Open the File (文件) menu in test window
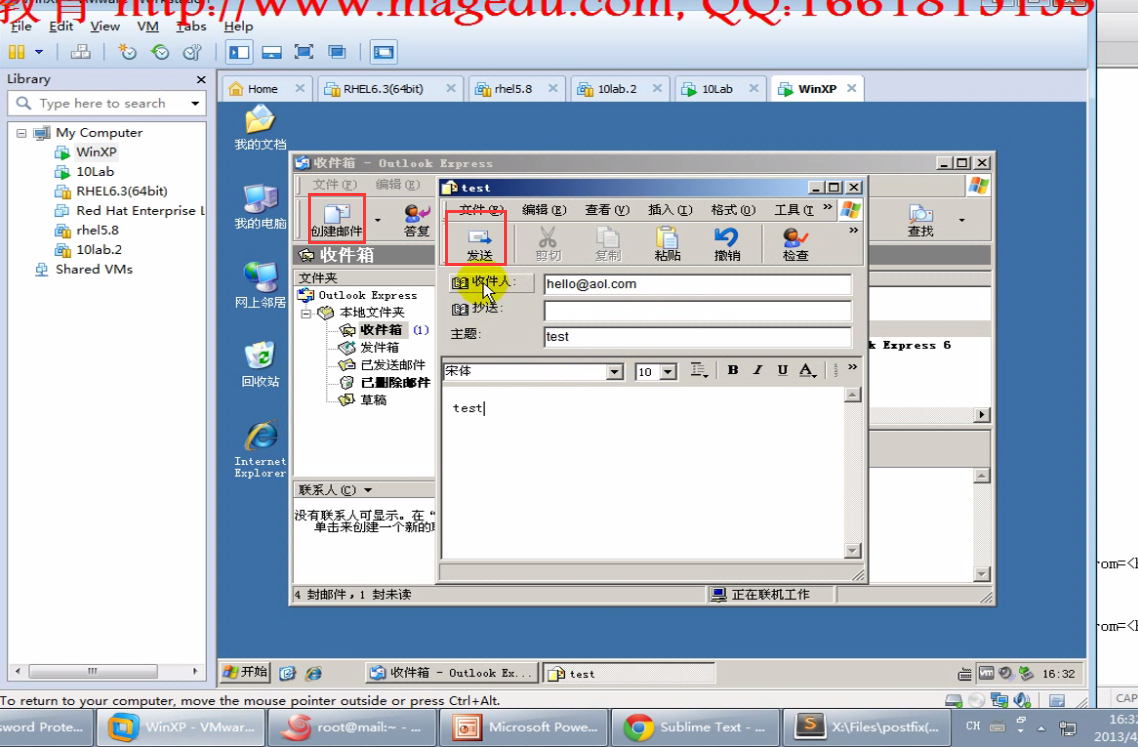The image size is (1138, 747). coord(480,210)
